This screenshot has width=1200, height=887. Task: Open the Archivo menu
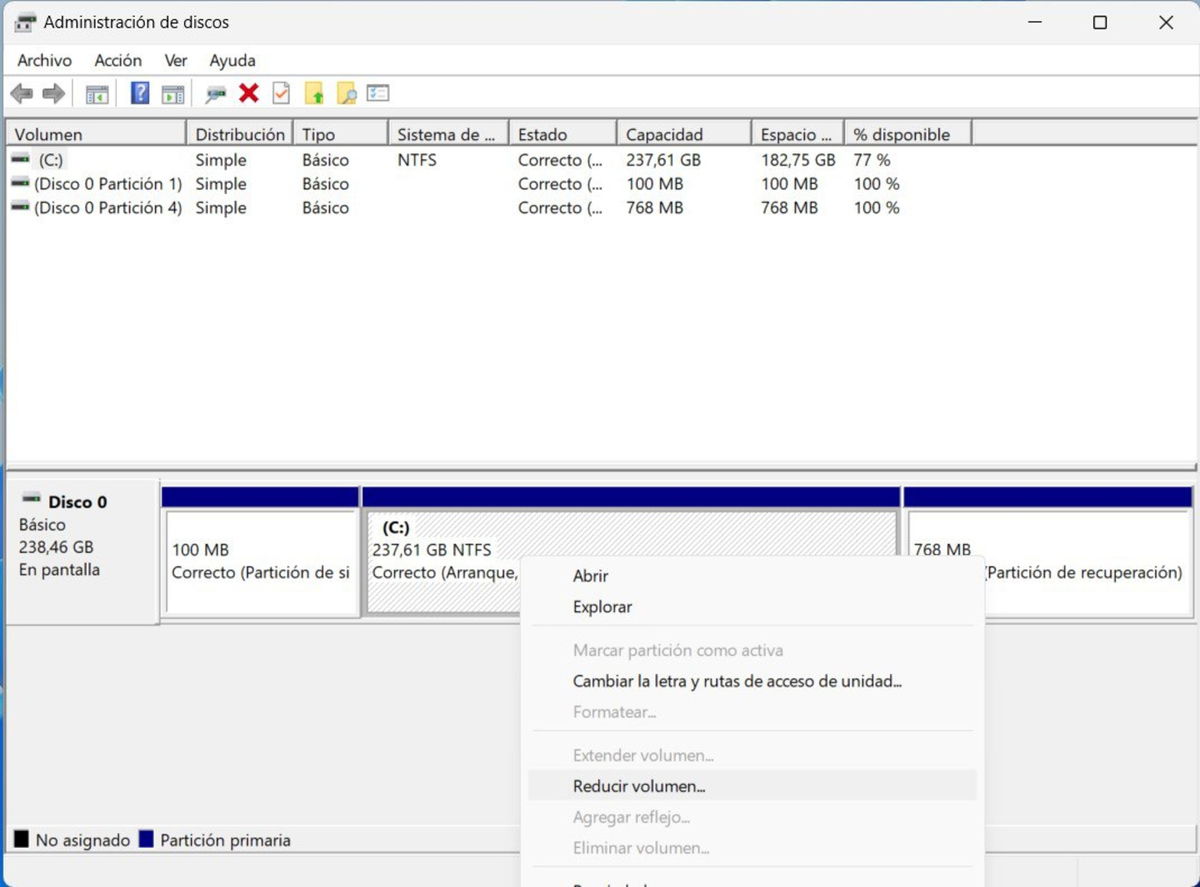44,60
